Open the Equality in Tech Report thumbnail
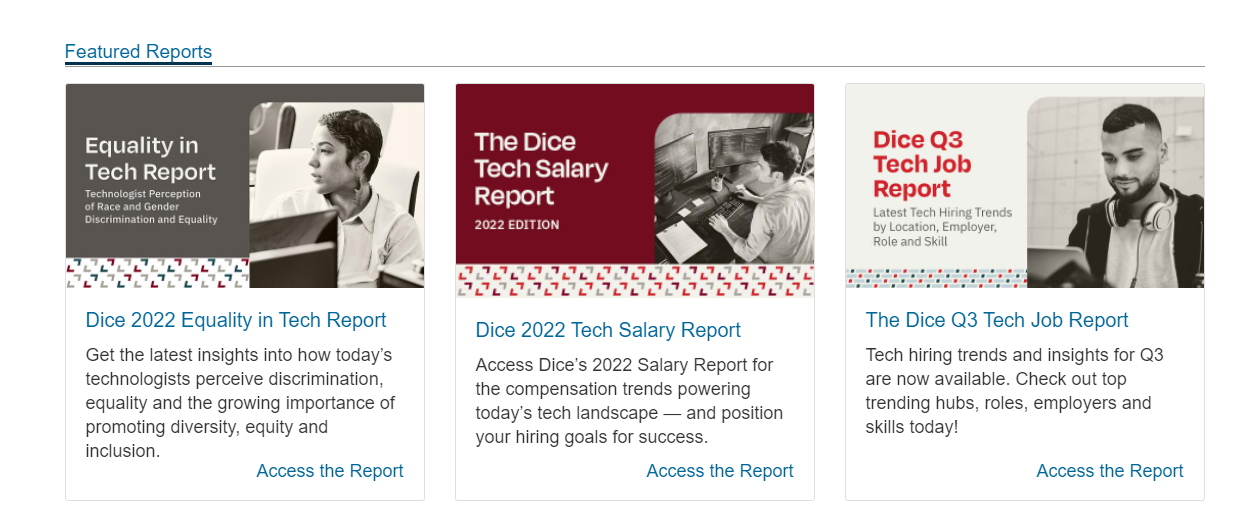The width and height of the screenshot is (1239, 528). coord(244,186)
